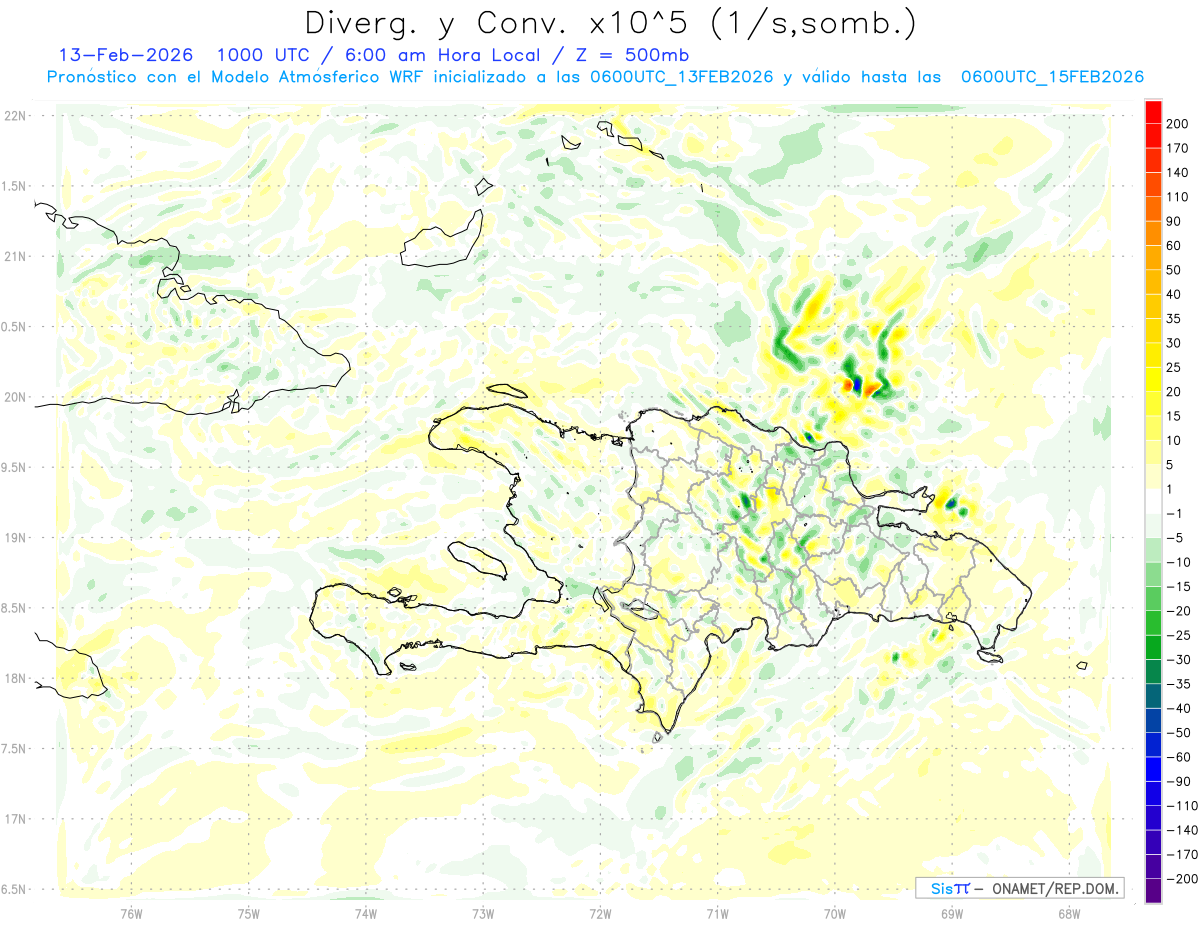Click the '0.5N' latitude label
This screenshot has width=1200, height=927.
click(15, 327)
